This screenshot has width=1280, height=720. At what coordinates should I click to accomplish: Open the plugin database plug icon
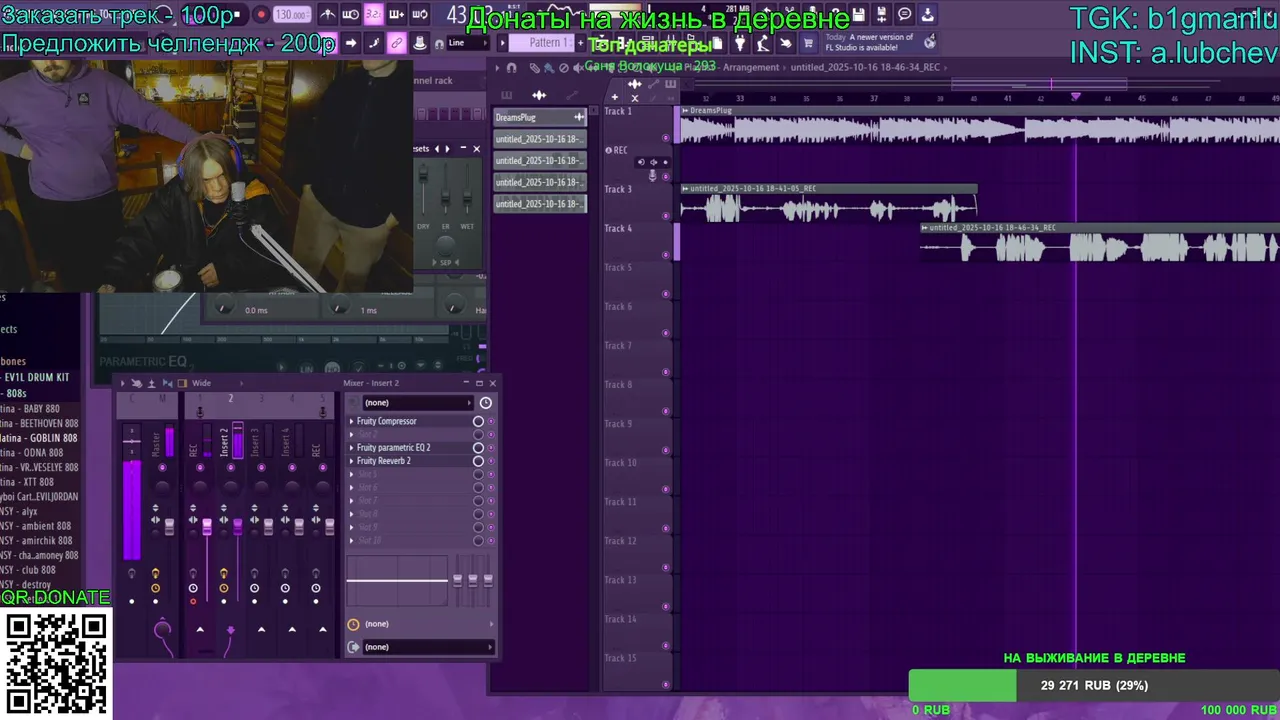740,43
